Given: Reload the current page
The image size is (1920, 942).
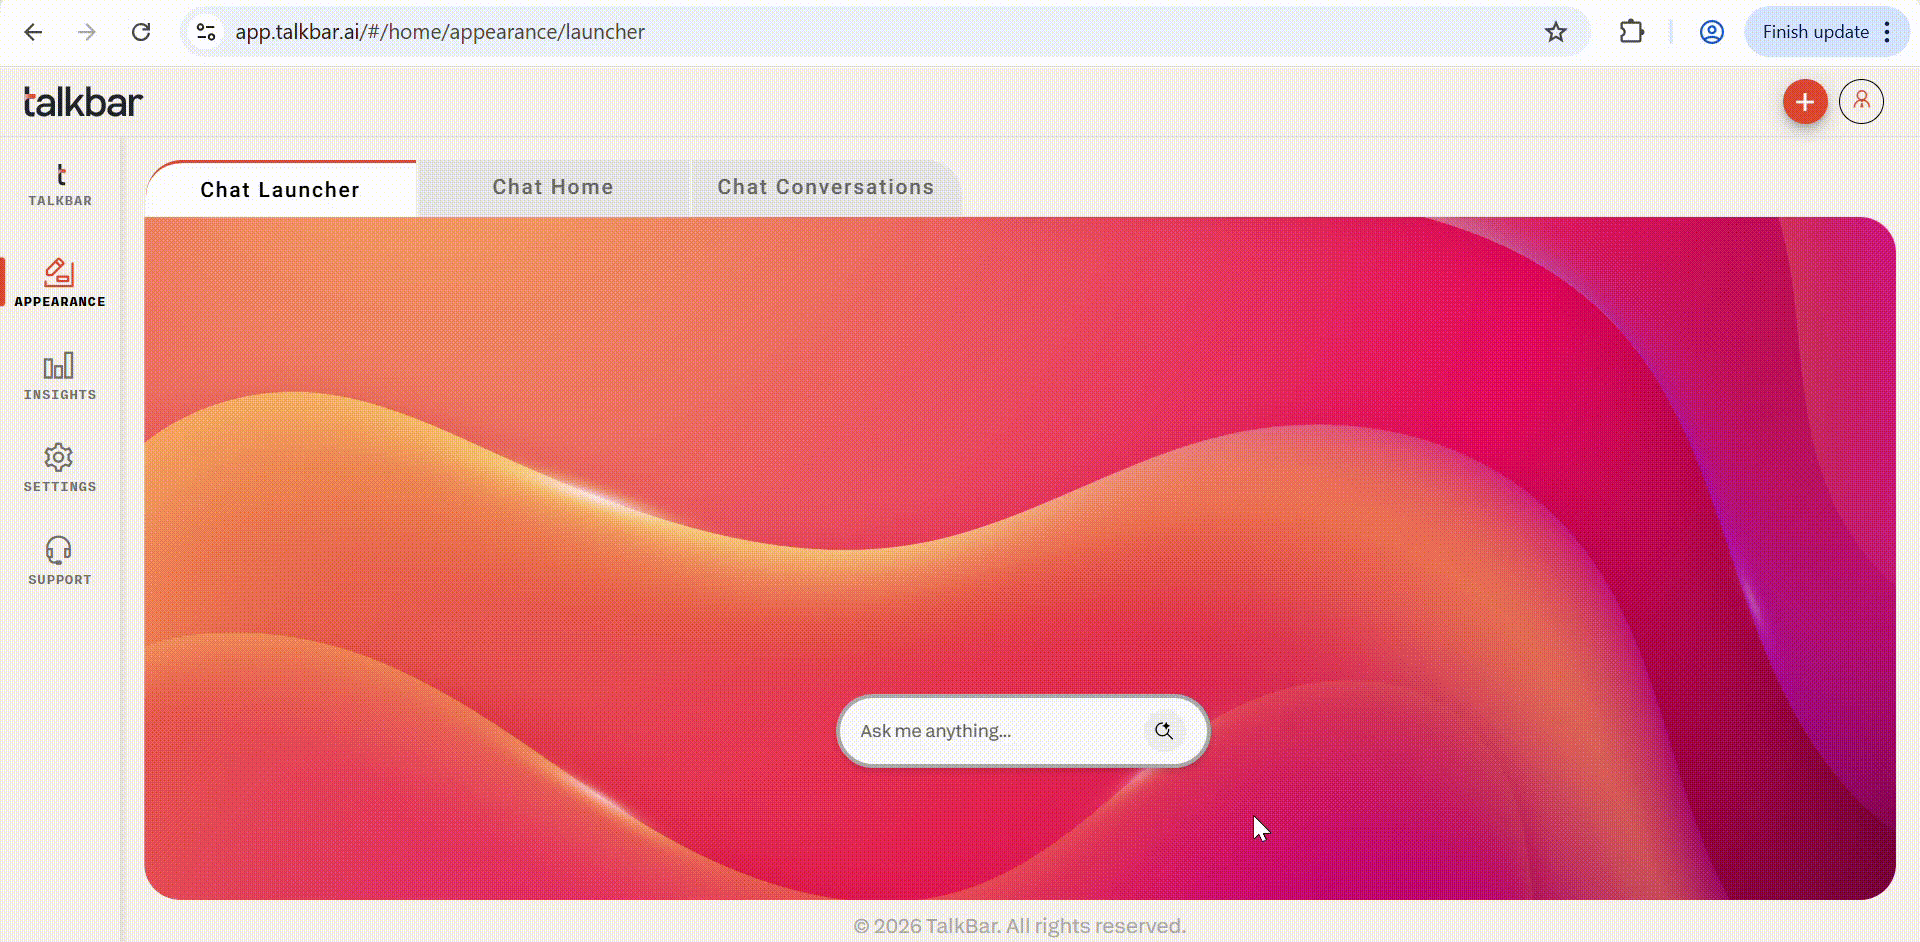Looking at the screenshot, I should [x=141, y=32].
